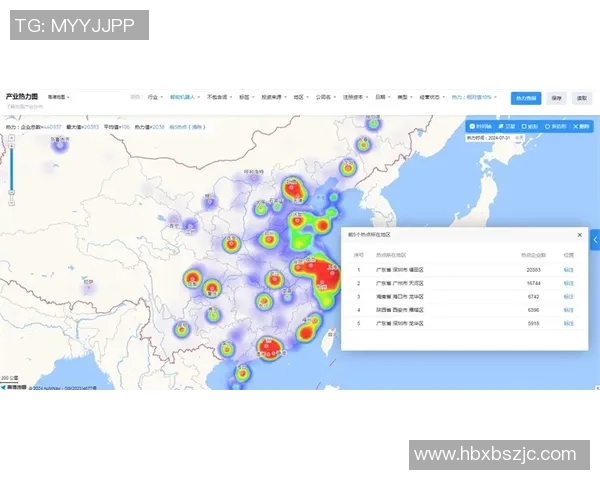This screenshot has width=600, height=480.
Task: Enable the 时间轴 timeline tool
Action: pos(482,127)
